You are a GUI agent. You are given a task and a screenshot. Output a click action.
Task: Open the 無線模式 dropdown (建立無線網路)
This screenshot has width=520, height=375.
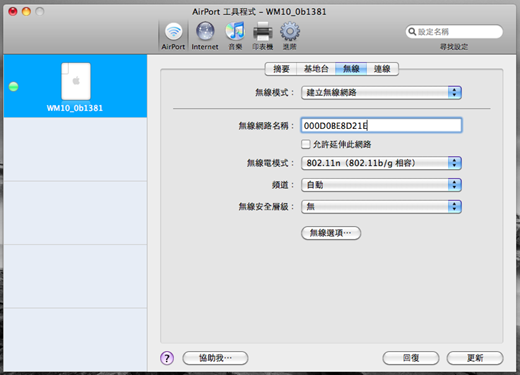[x=381, y=93]
